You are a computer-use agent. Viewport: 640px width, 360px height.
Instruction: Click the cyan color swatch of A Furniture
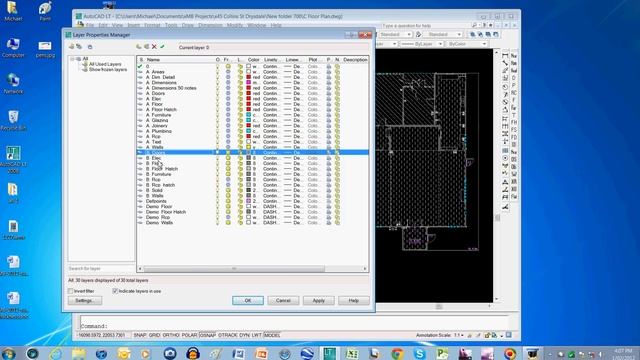point(248,115)
